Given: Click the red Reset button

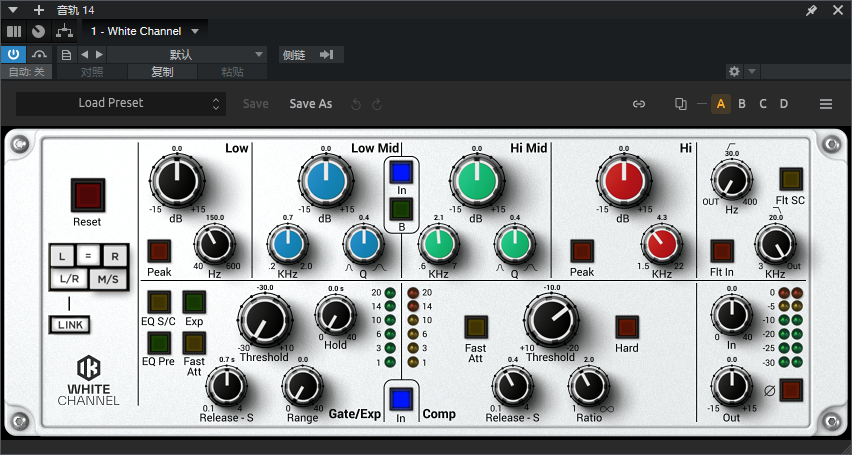Looking at the screenshot, I should click(x=87, y=195).
